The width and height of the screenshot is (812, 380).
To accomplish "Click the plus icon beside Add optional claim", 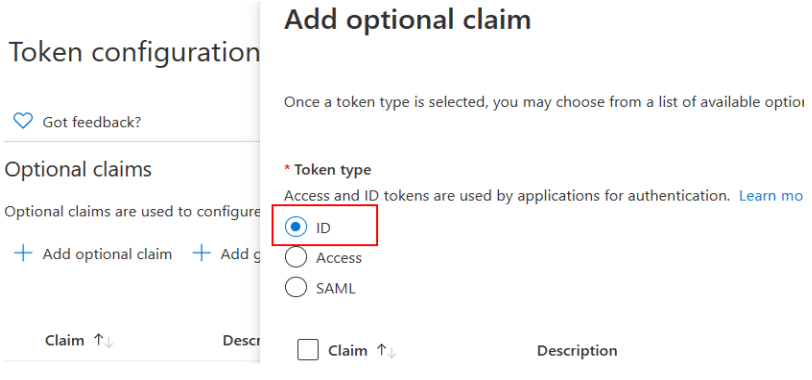I will click(x=23, y=254).
